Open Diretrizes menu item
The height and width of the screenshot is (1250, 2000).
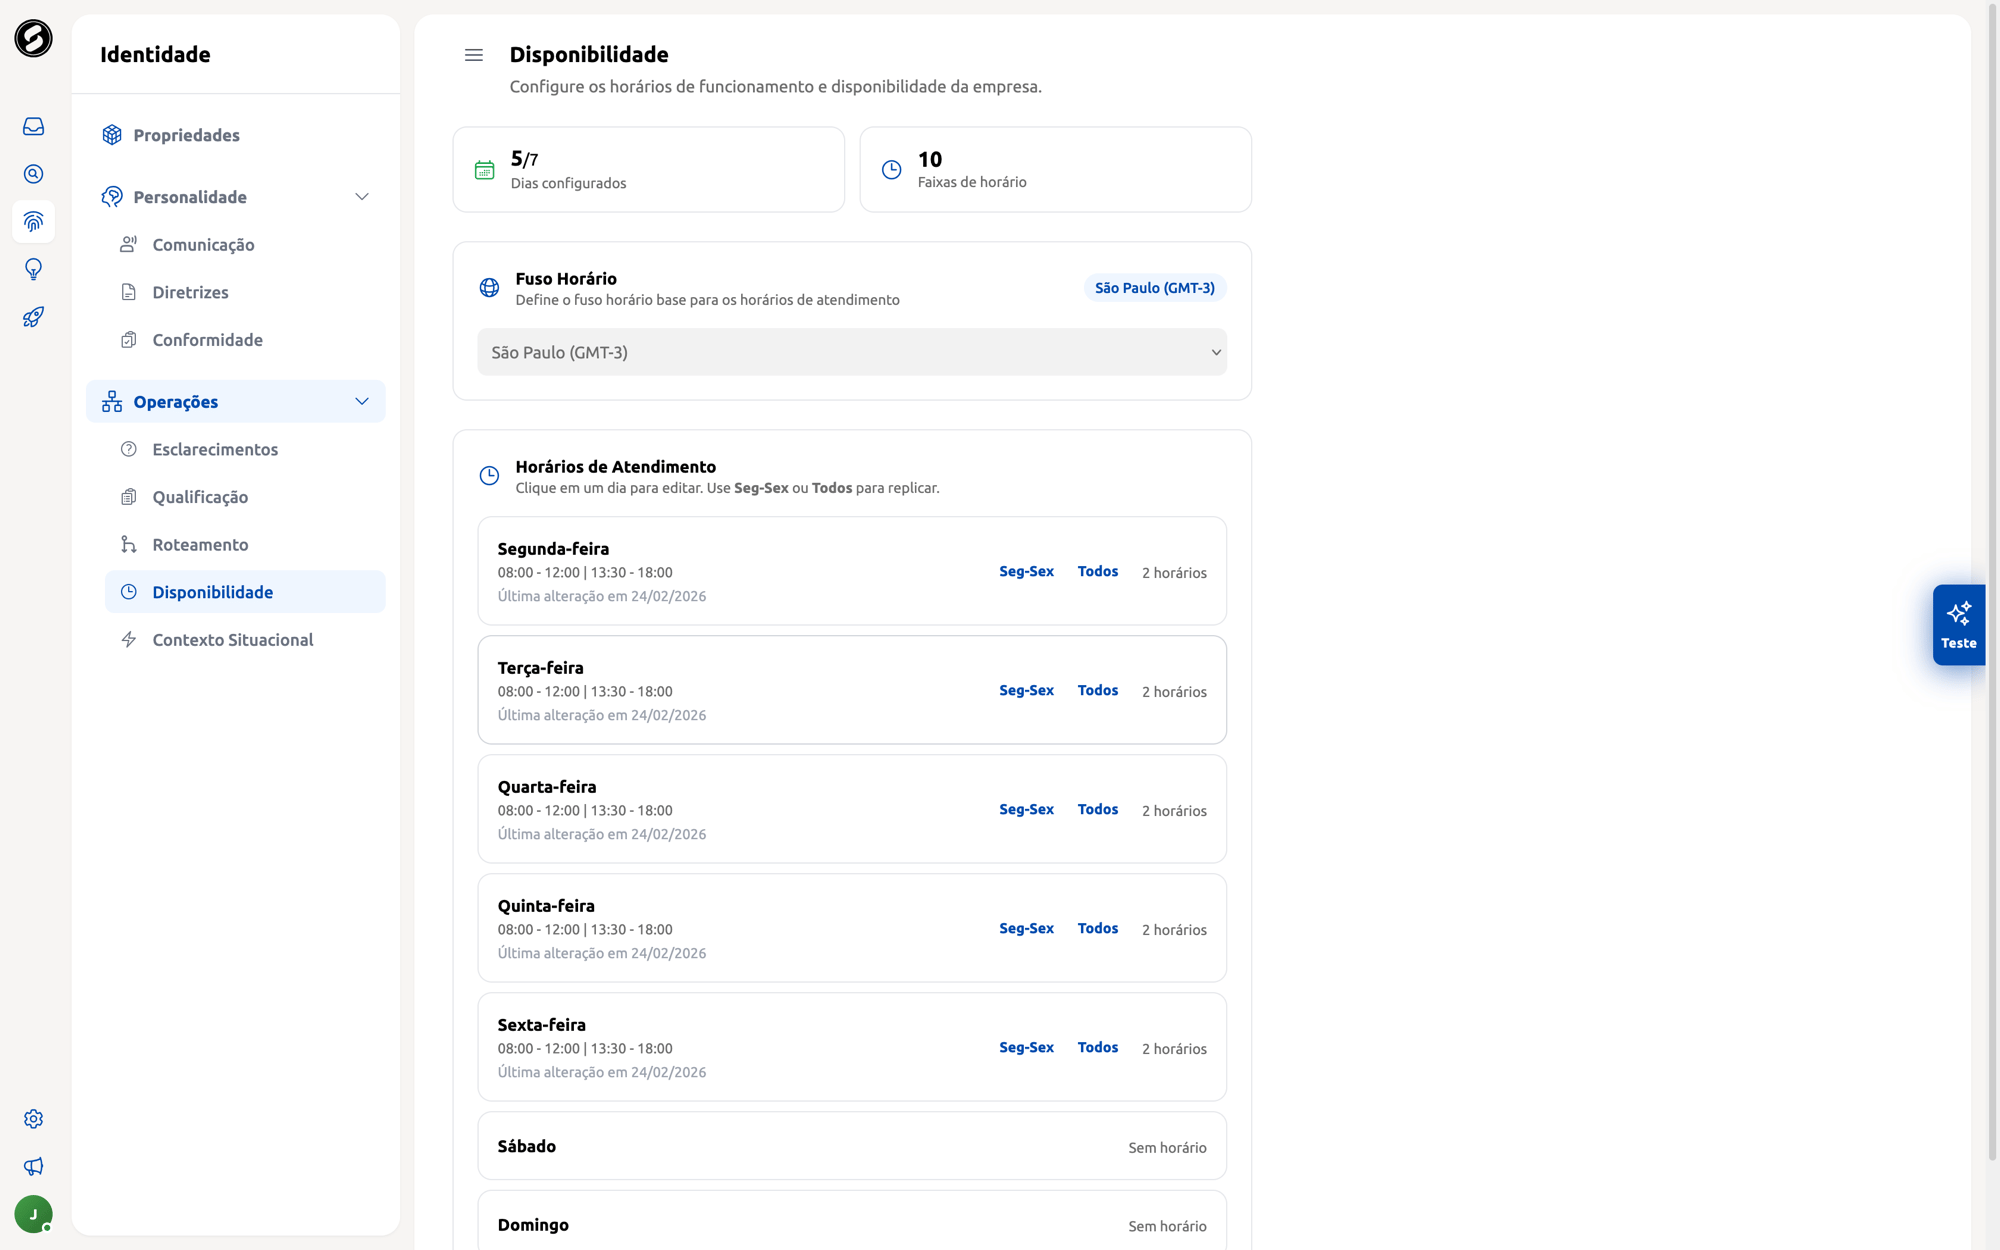click(x=245, y=292)
